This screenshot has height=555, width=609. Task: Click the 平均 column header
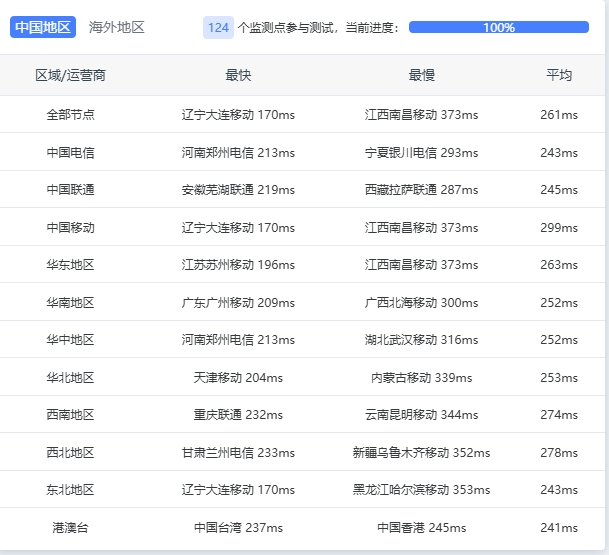click(x=559, y=75)
